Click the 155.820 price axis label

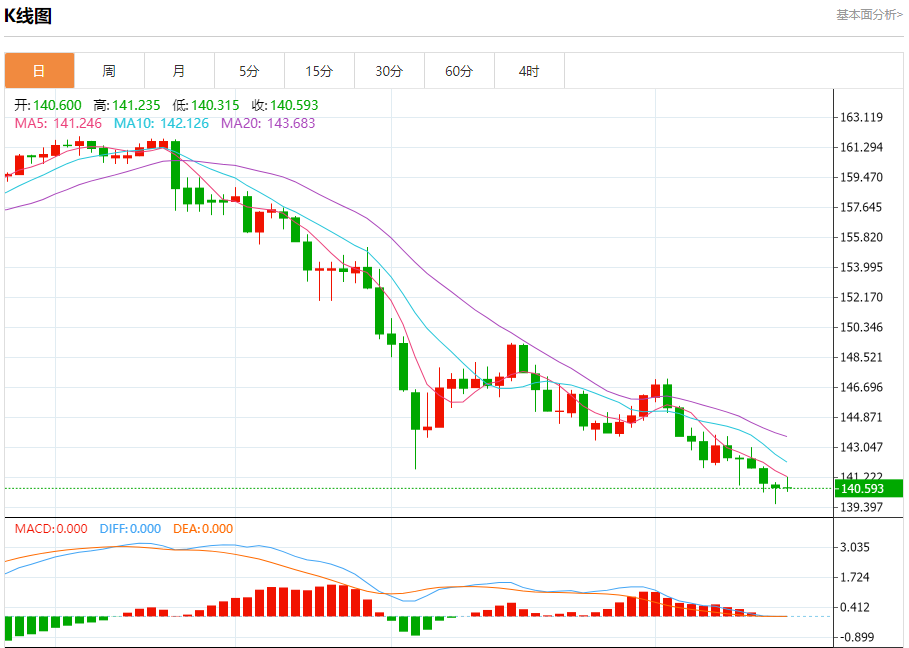[x=861, y=237]
